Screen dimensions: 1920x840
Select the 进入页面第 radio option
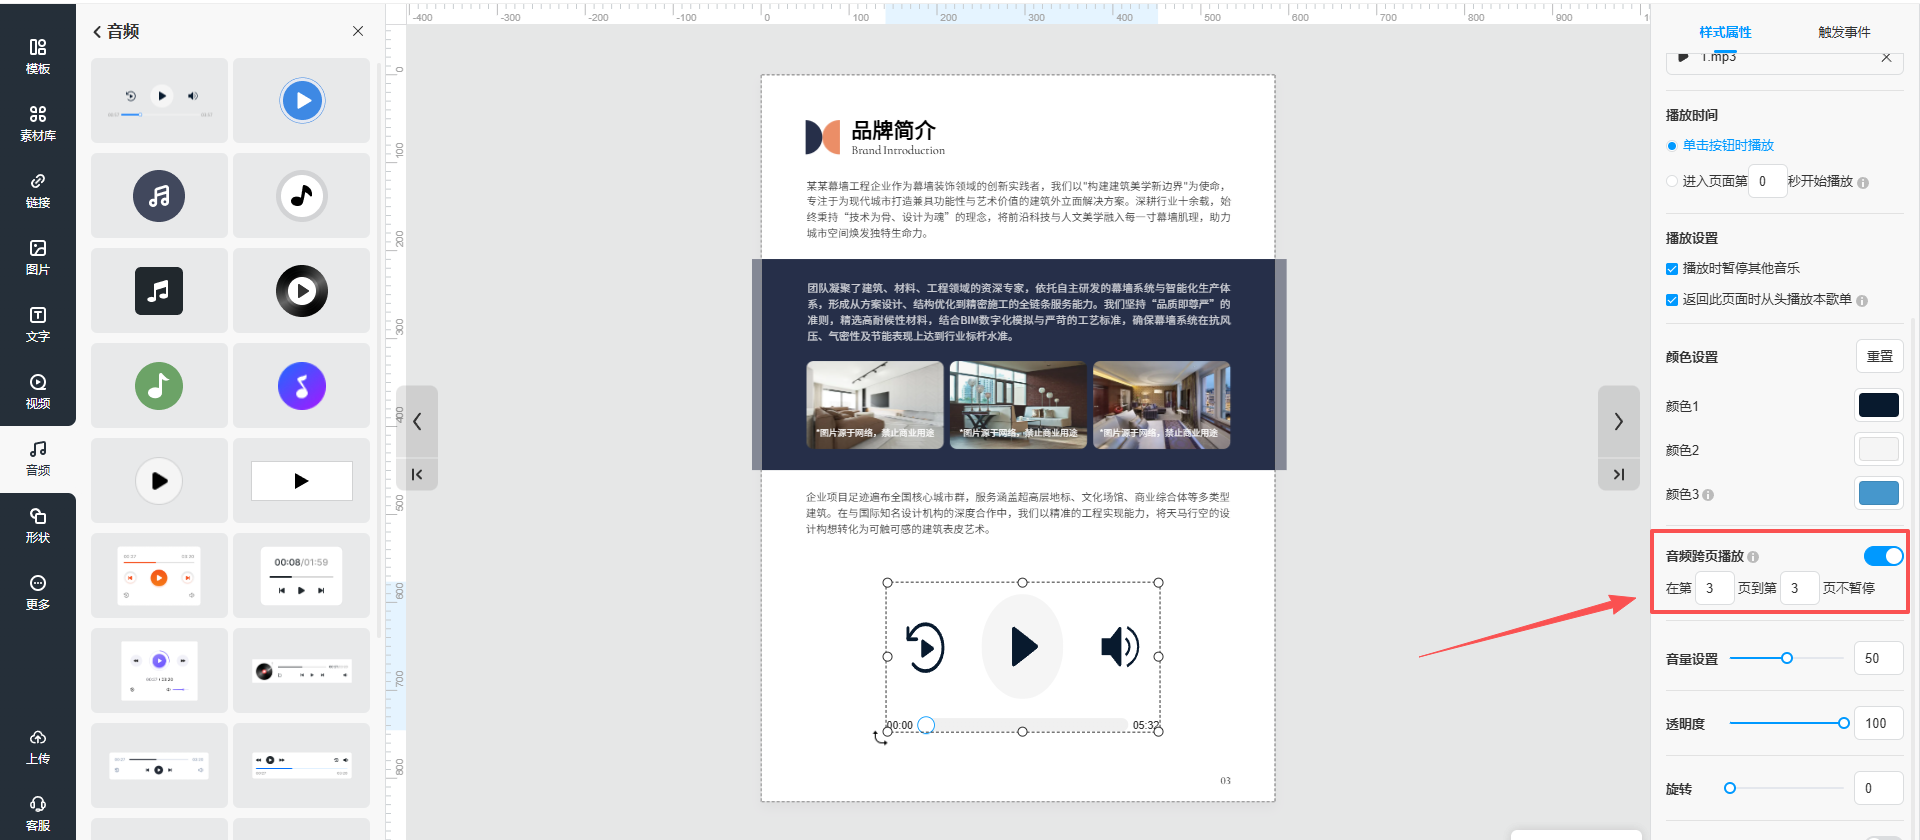pos(1672,181)
